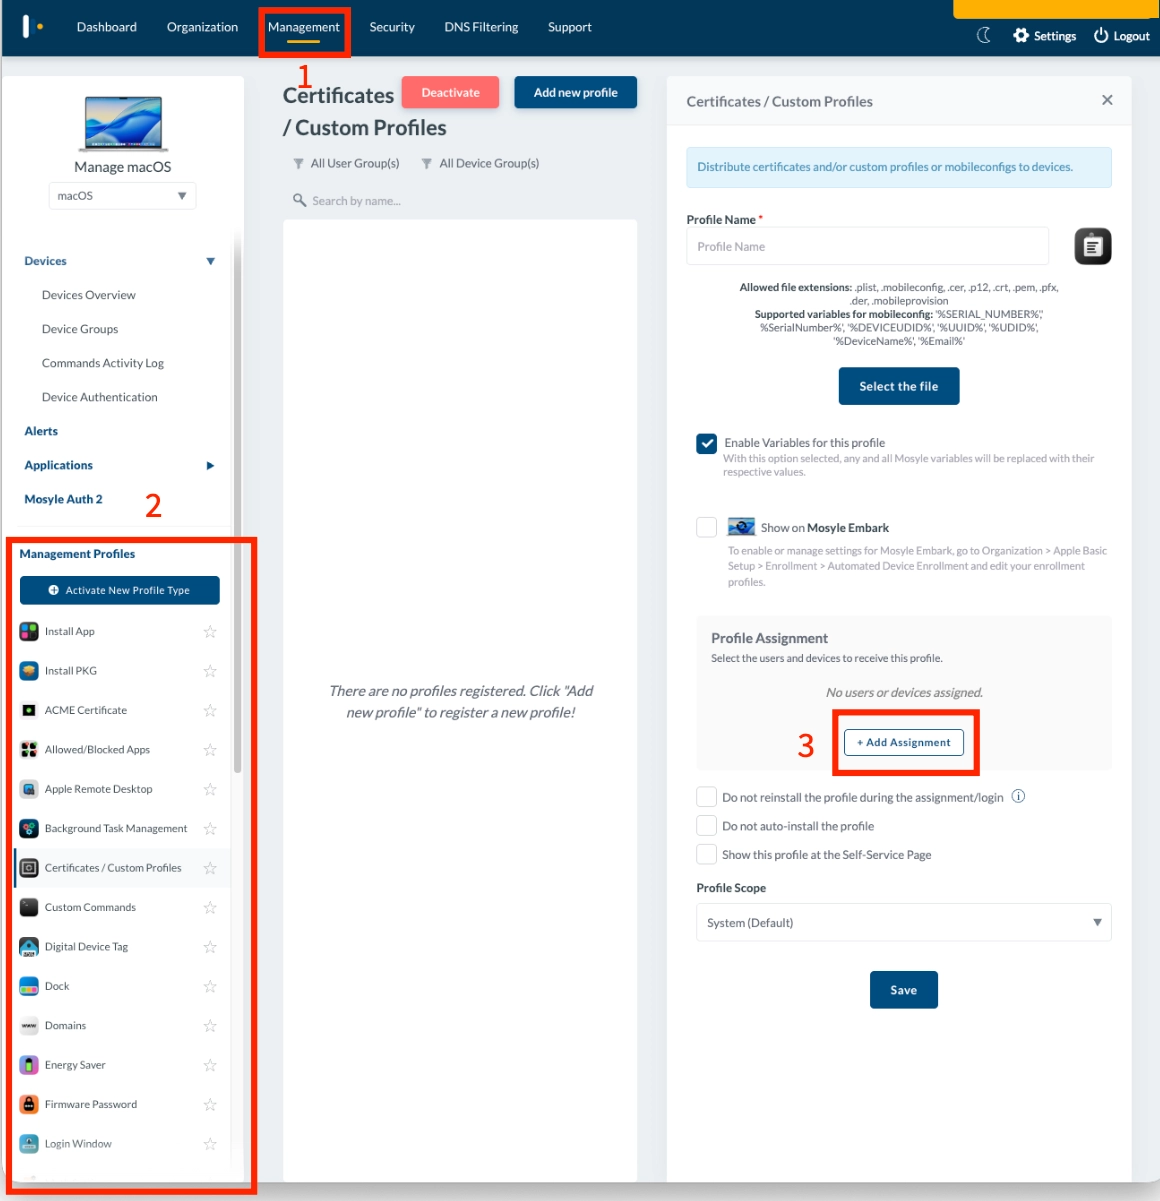Open Device Authentication
Image resolution: width=1160 pixels, height=1201 pixels.
(x=100, y=397)
